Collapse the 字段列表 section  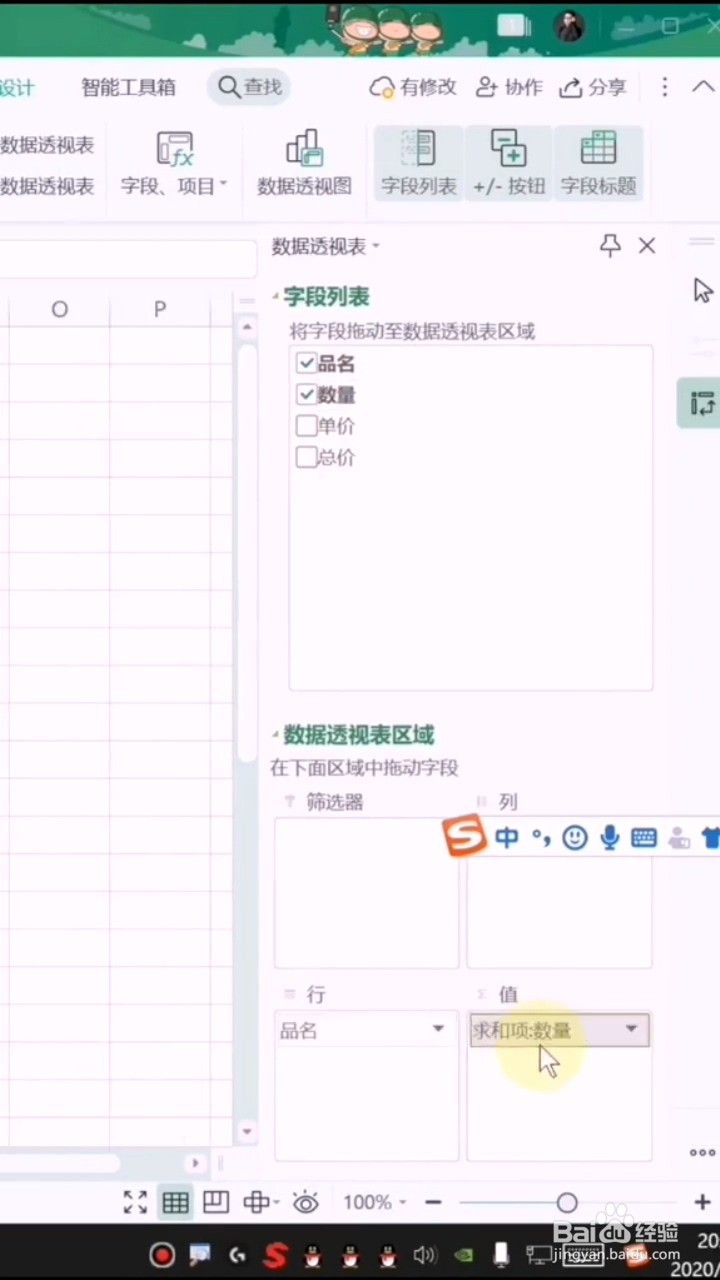tap(276, 297)
